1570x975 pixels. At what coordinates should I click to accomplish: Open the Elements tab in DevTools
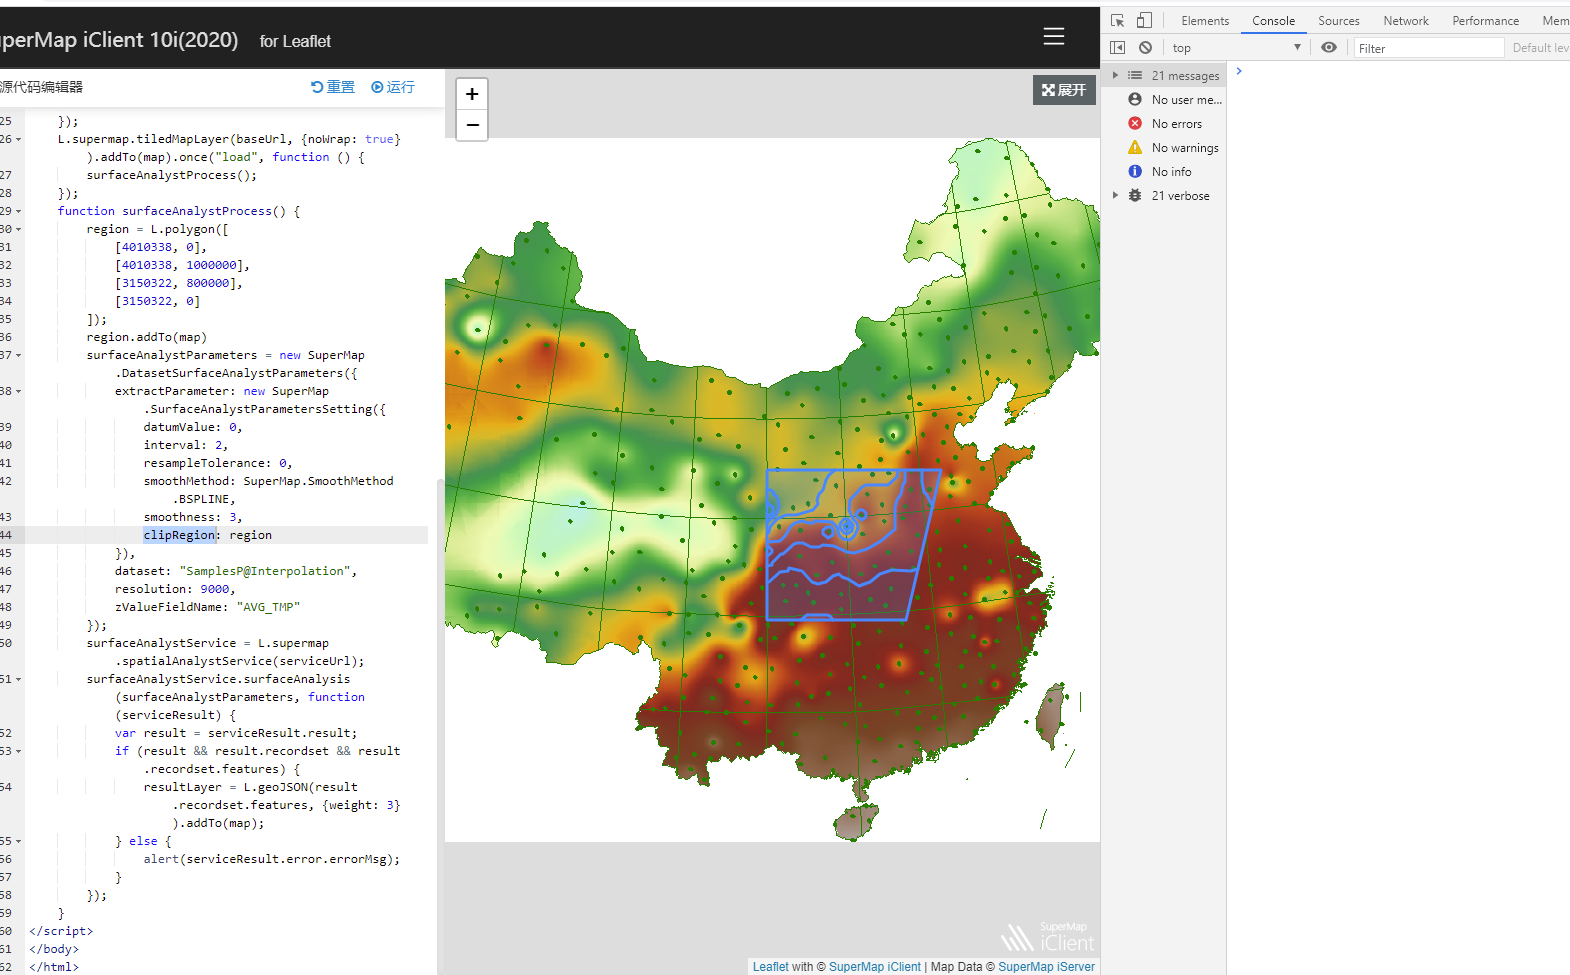point(1205,20)
